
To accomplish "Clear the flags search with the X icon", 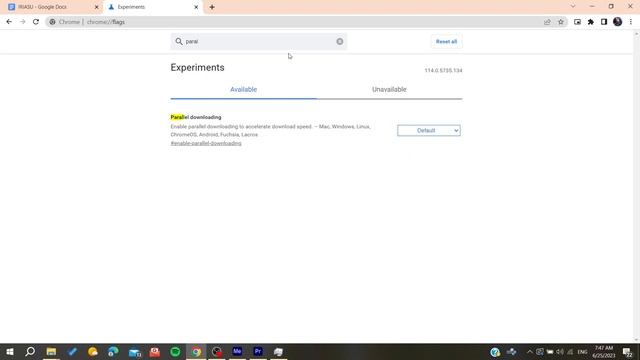I will coord(340,41).
